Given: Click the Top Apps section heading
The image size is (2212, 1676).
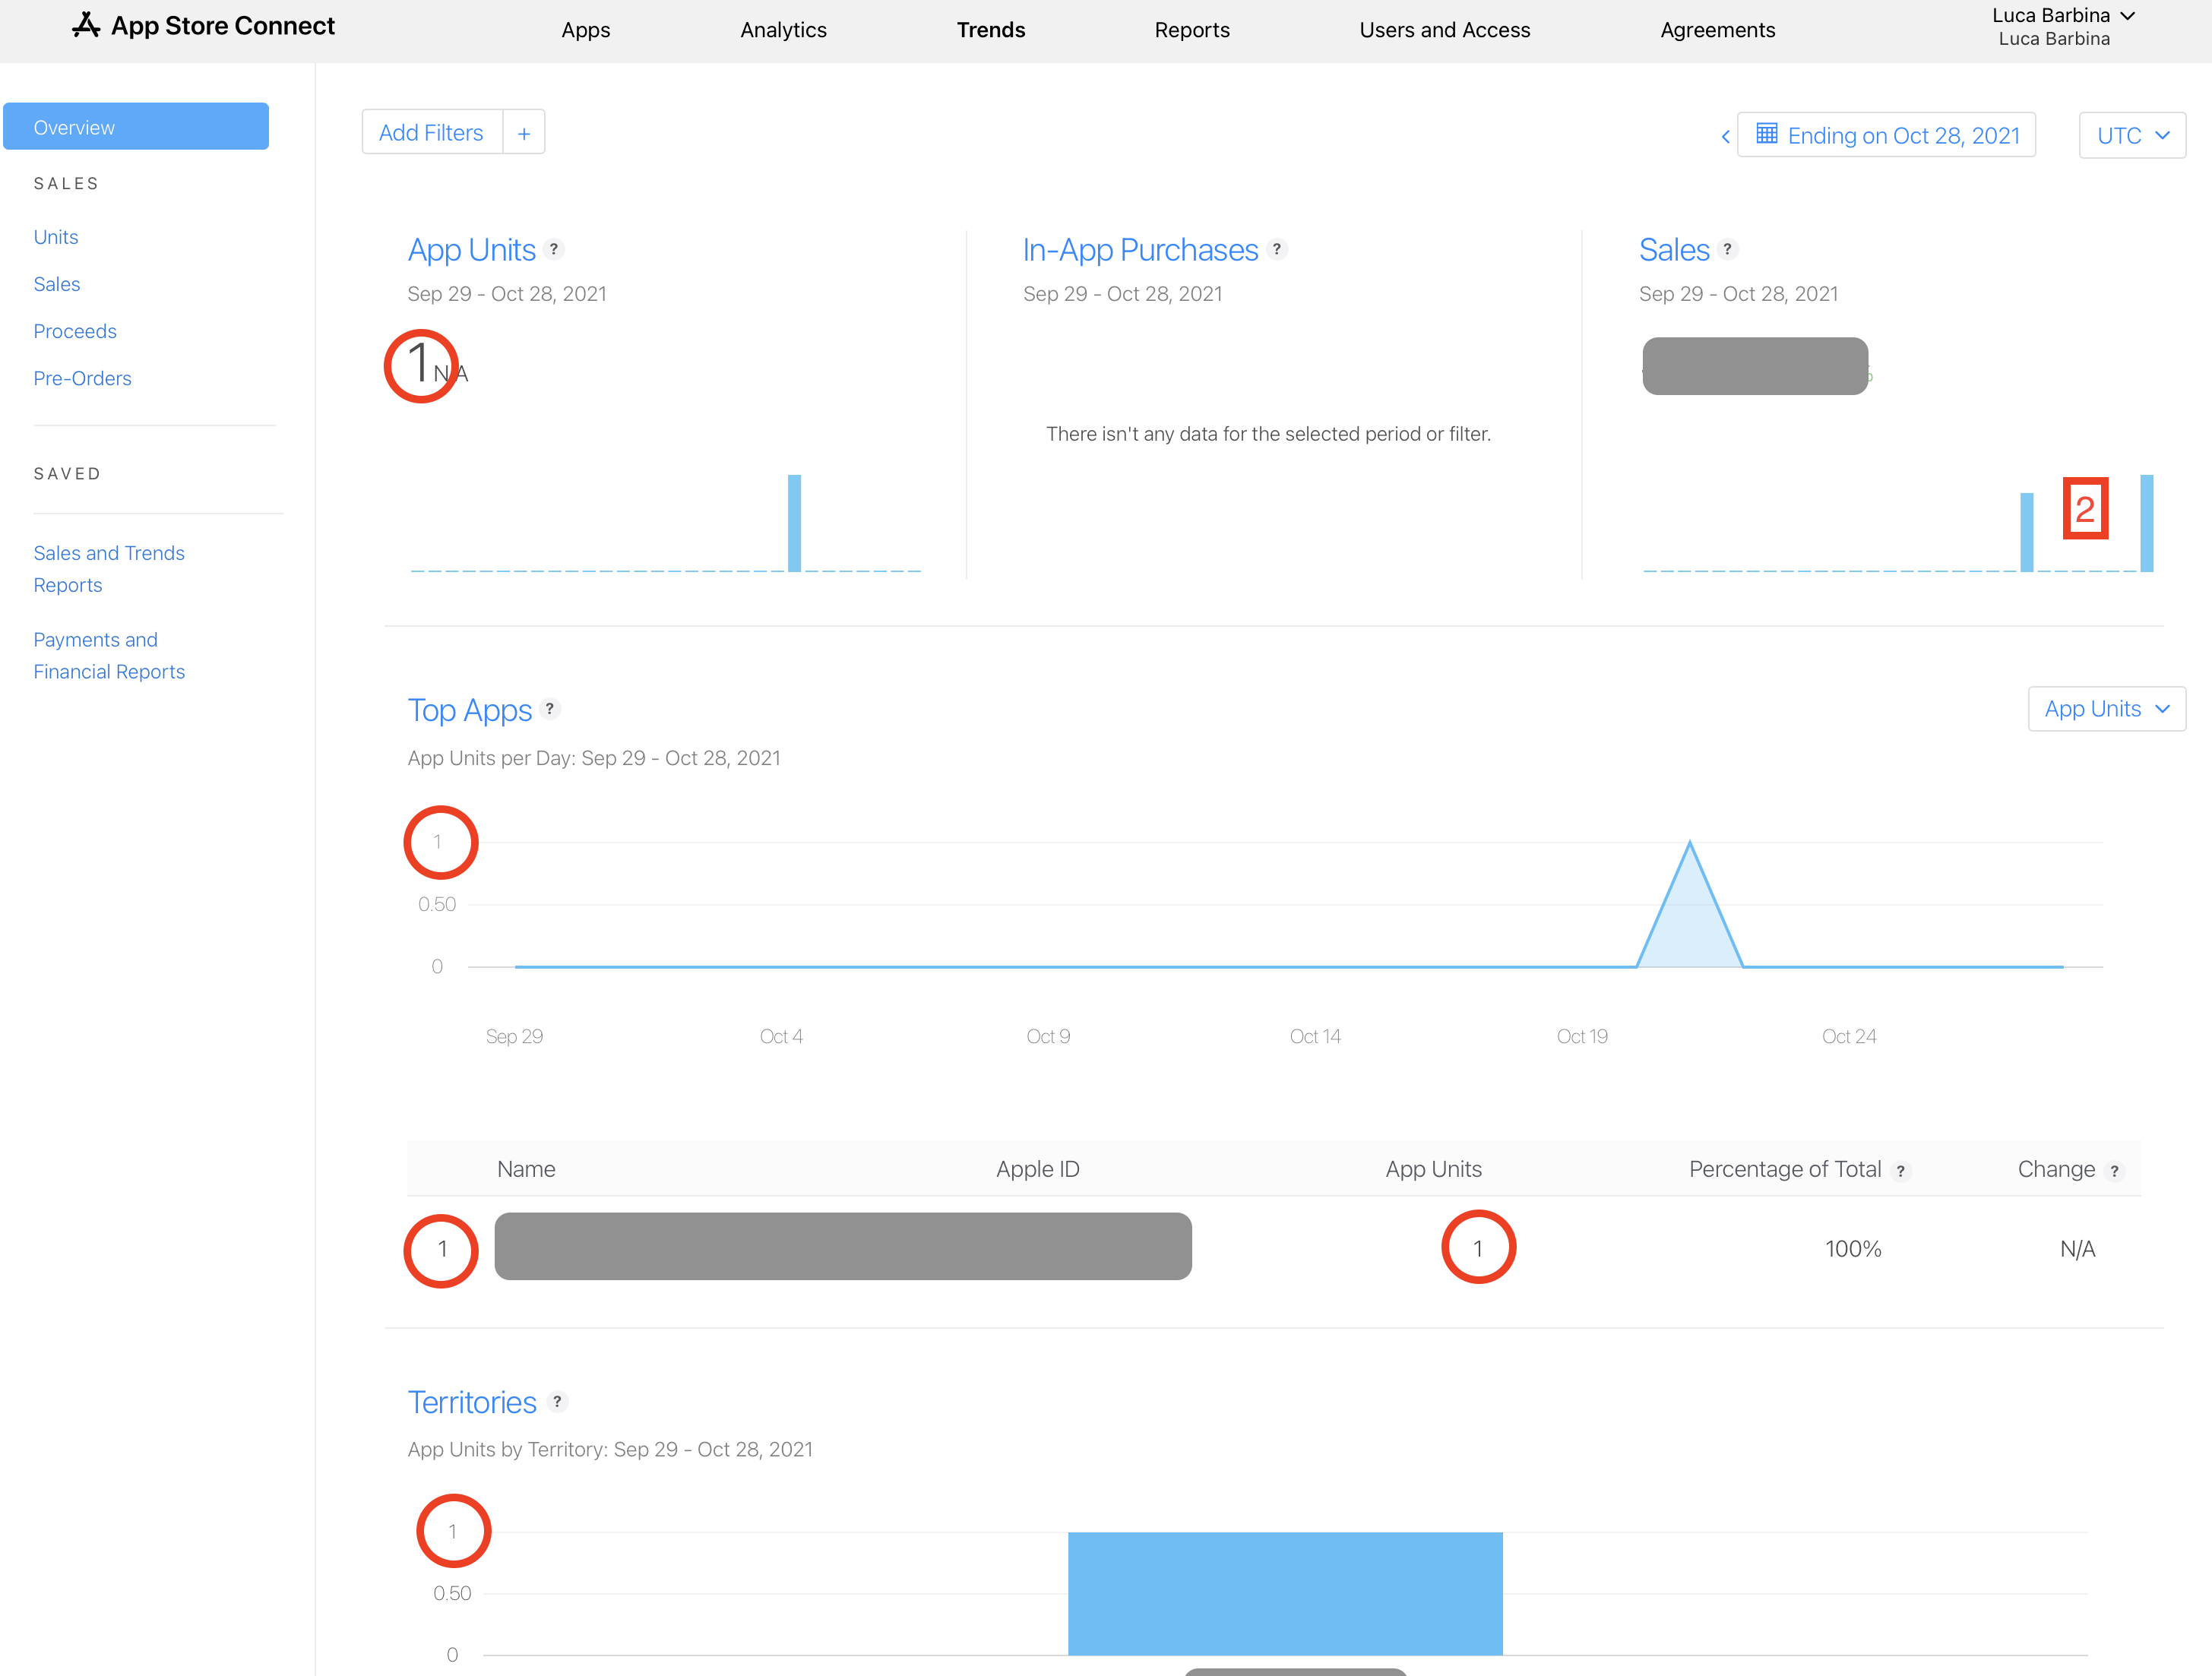Looking at the screenshot, I should coord(470,710).
